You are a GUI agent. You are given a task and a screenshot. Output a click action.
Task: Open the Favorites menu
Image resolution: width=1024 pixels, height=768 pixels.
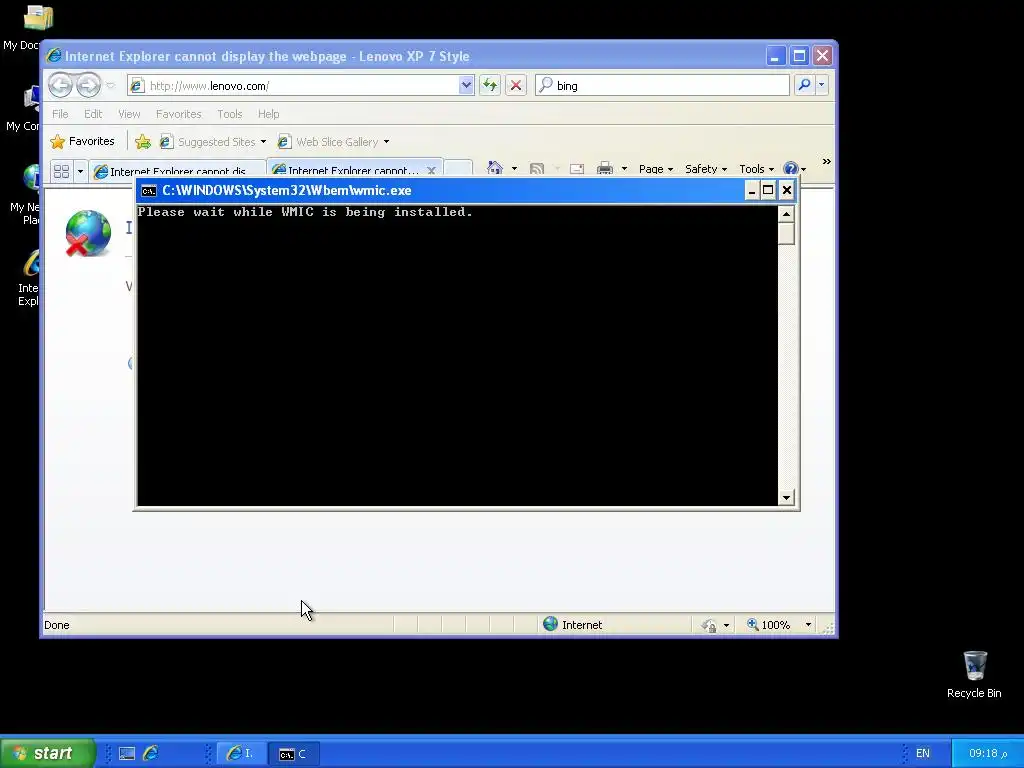pos(178,114)
